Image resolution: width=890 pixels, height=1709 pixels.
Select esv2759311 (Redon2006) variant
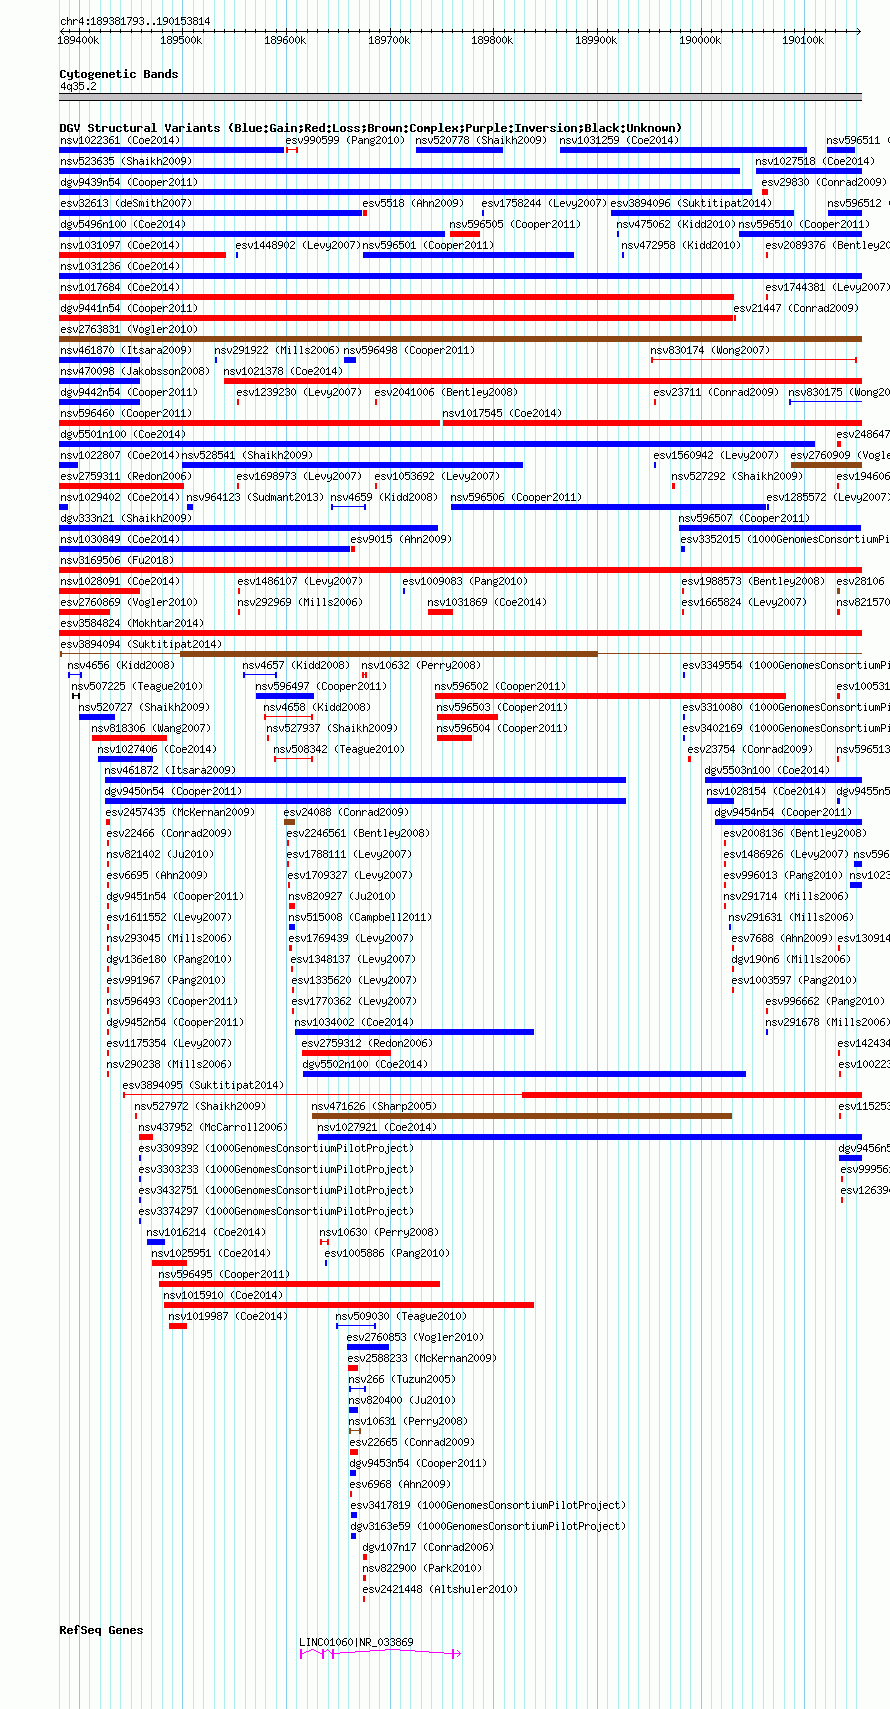click(x=125, y=476)
